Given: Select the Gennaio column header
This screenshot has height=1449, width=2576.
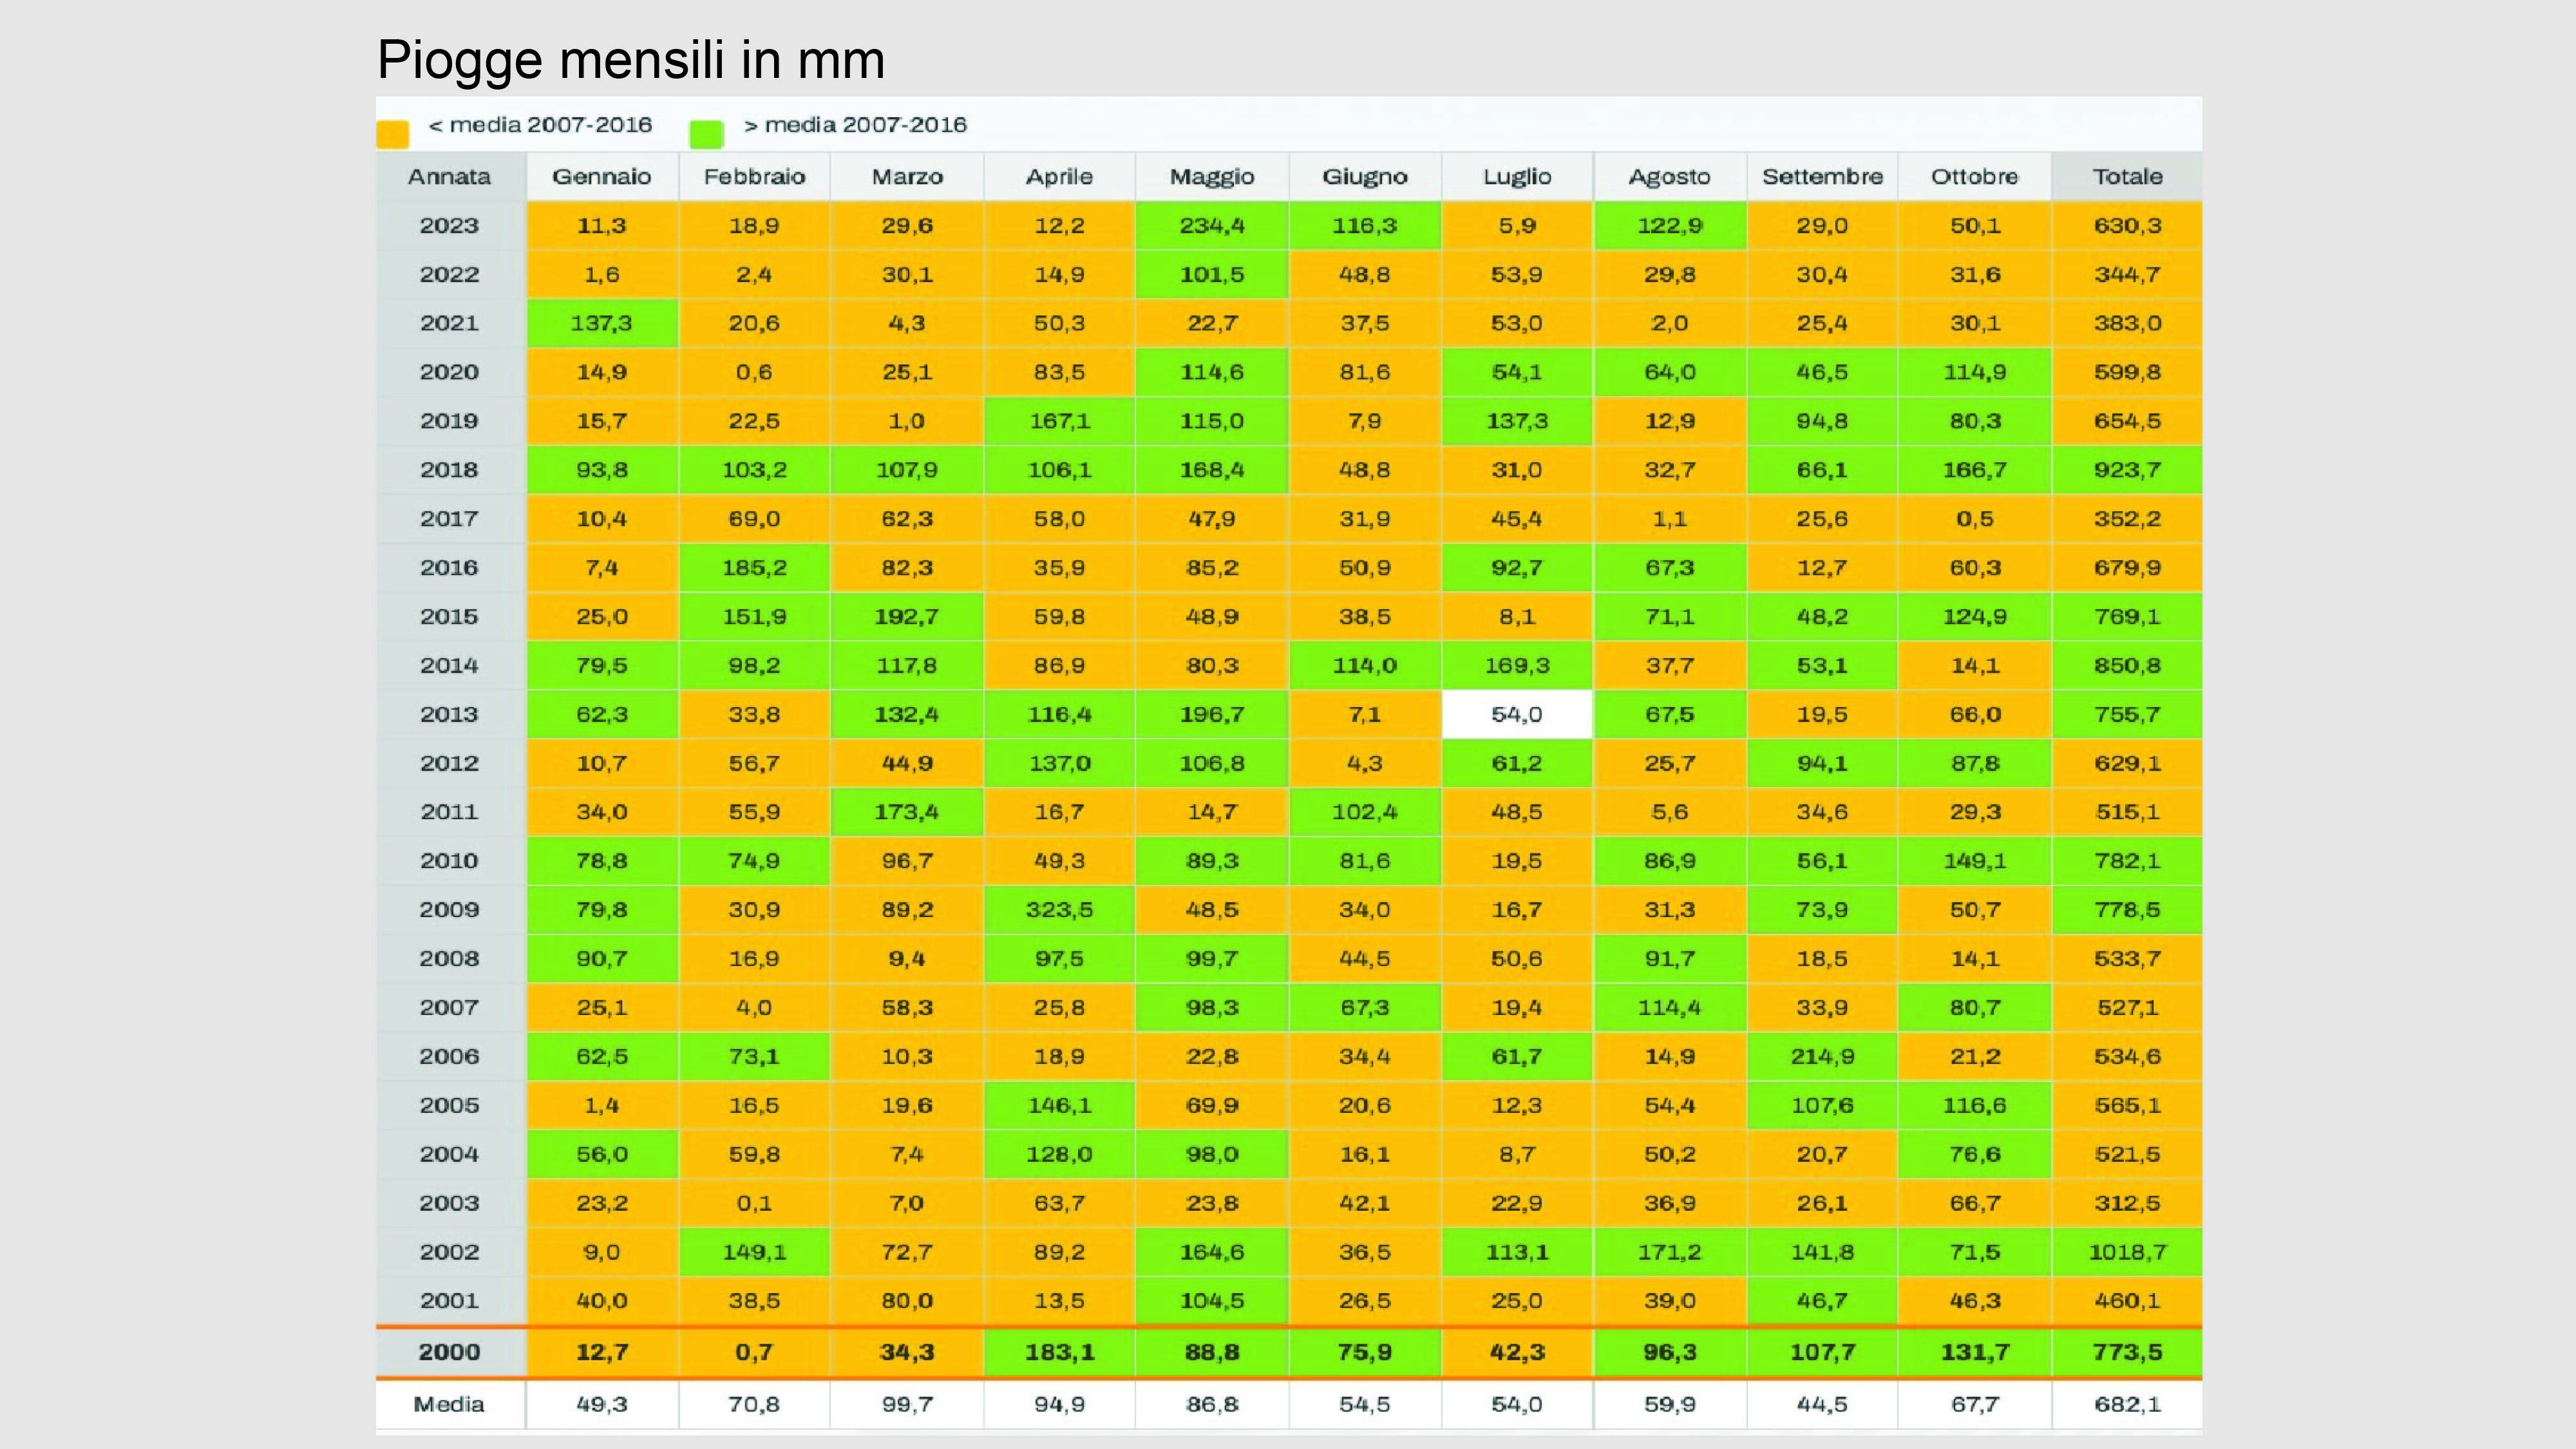Looking at the screenshot, I should 602,177.
